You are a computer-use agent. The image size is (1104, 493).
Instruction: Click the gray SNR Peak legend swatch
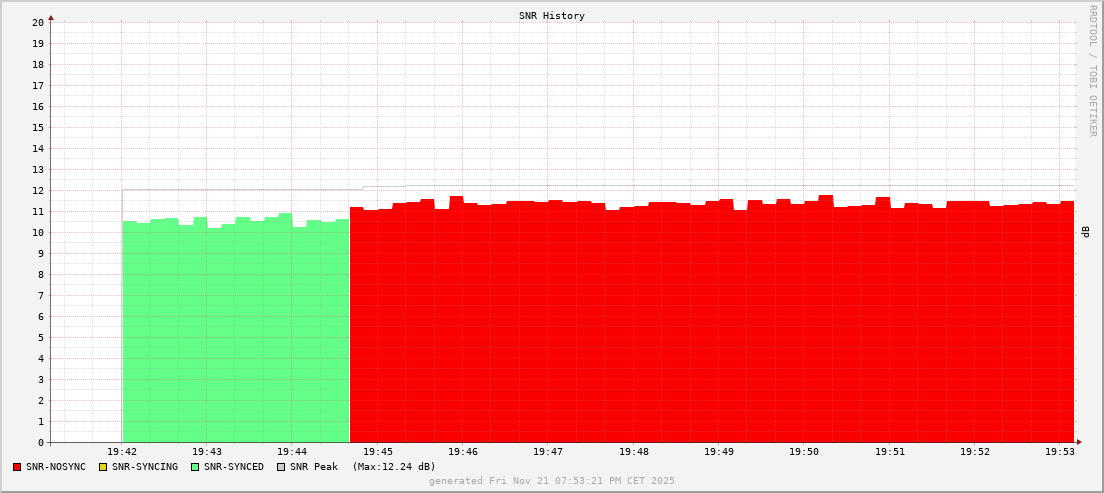(x=281, y=467)
